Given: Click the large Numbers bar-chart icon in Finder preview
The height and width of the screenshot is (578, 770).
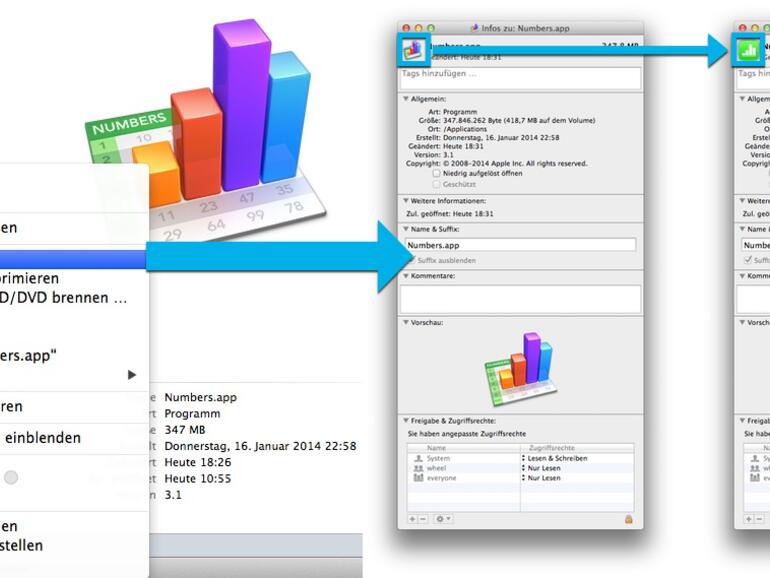Looking at the screenshot, I should pos(206,130).
